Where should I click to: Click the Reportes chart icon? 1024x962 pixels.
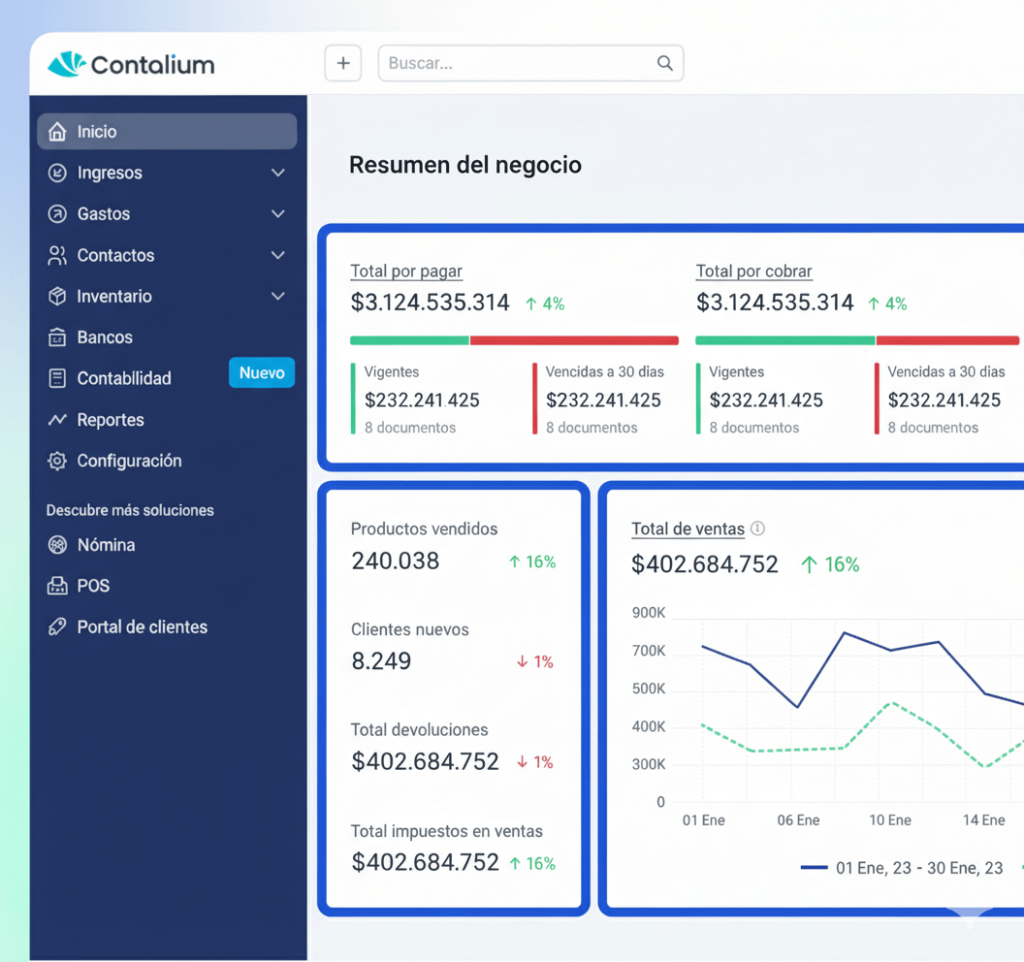coord(57,420)
